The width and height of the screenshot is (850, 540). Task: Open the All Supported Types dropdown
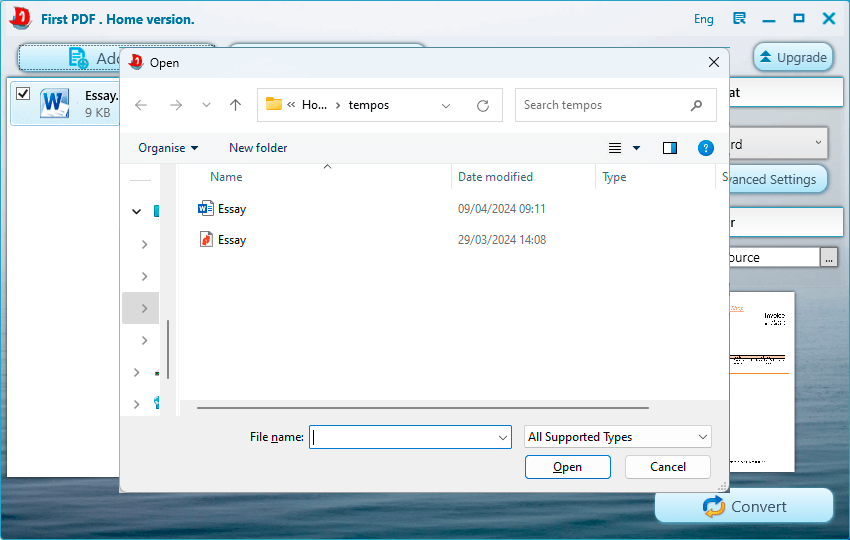click(x=617, y=437)
